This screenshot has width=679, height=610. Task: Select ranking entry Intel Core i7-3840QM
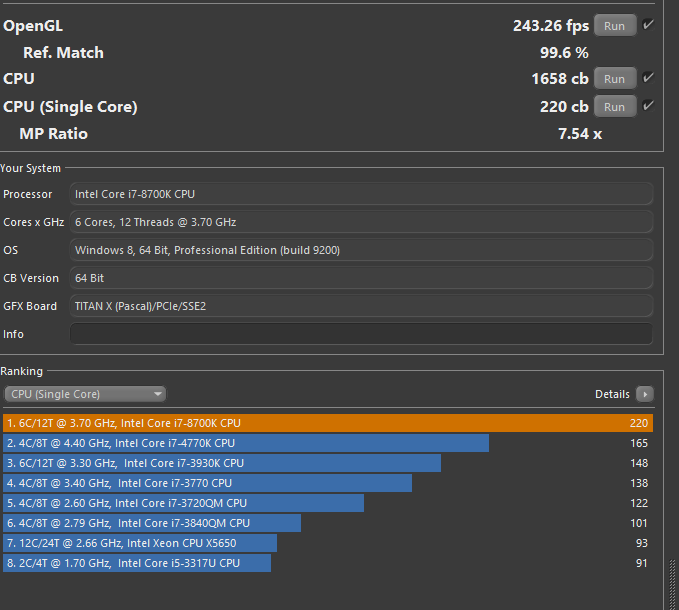pyautogui.click(x=328, y=523)
